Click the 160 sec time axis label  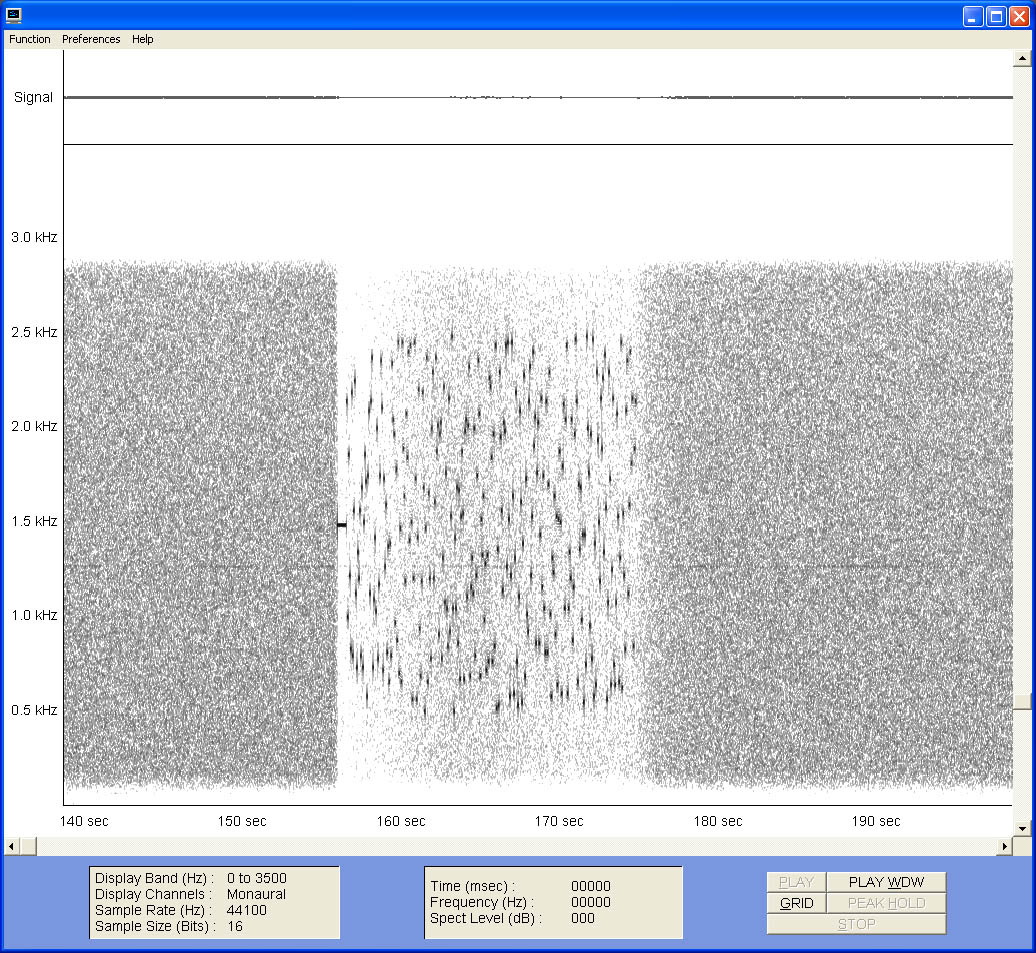[401, 821]
